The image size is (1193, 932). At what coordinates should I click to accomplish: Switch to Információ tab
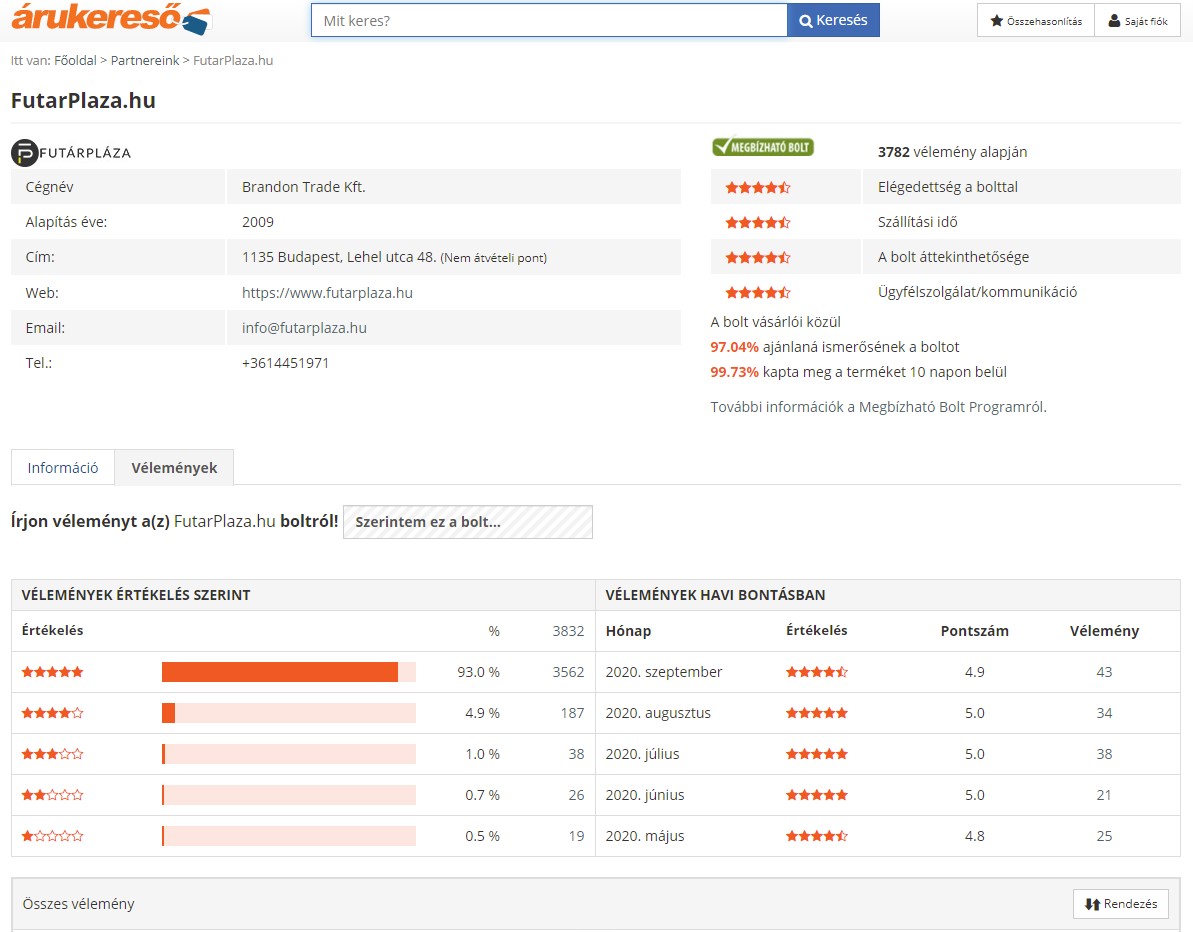(x=62, y=467)
